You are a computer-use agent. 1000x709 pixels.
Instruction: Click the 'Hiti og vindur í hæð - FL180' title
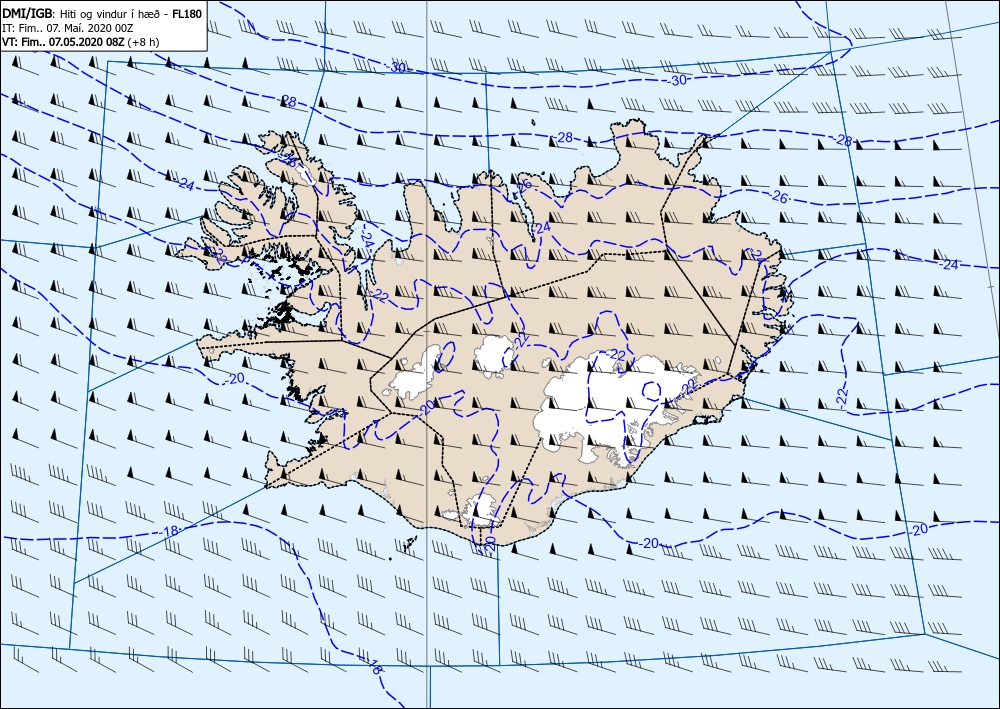131,13
